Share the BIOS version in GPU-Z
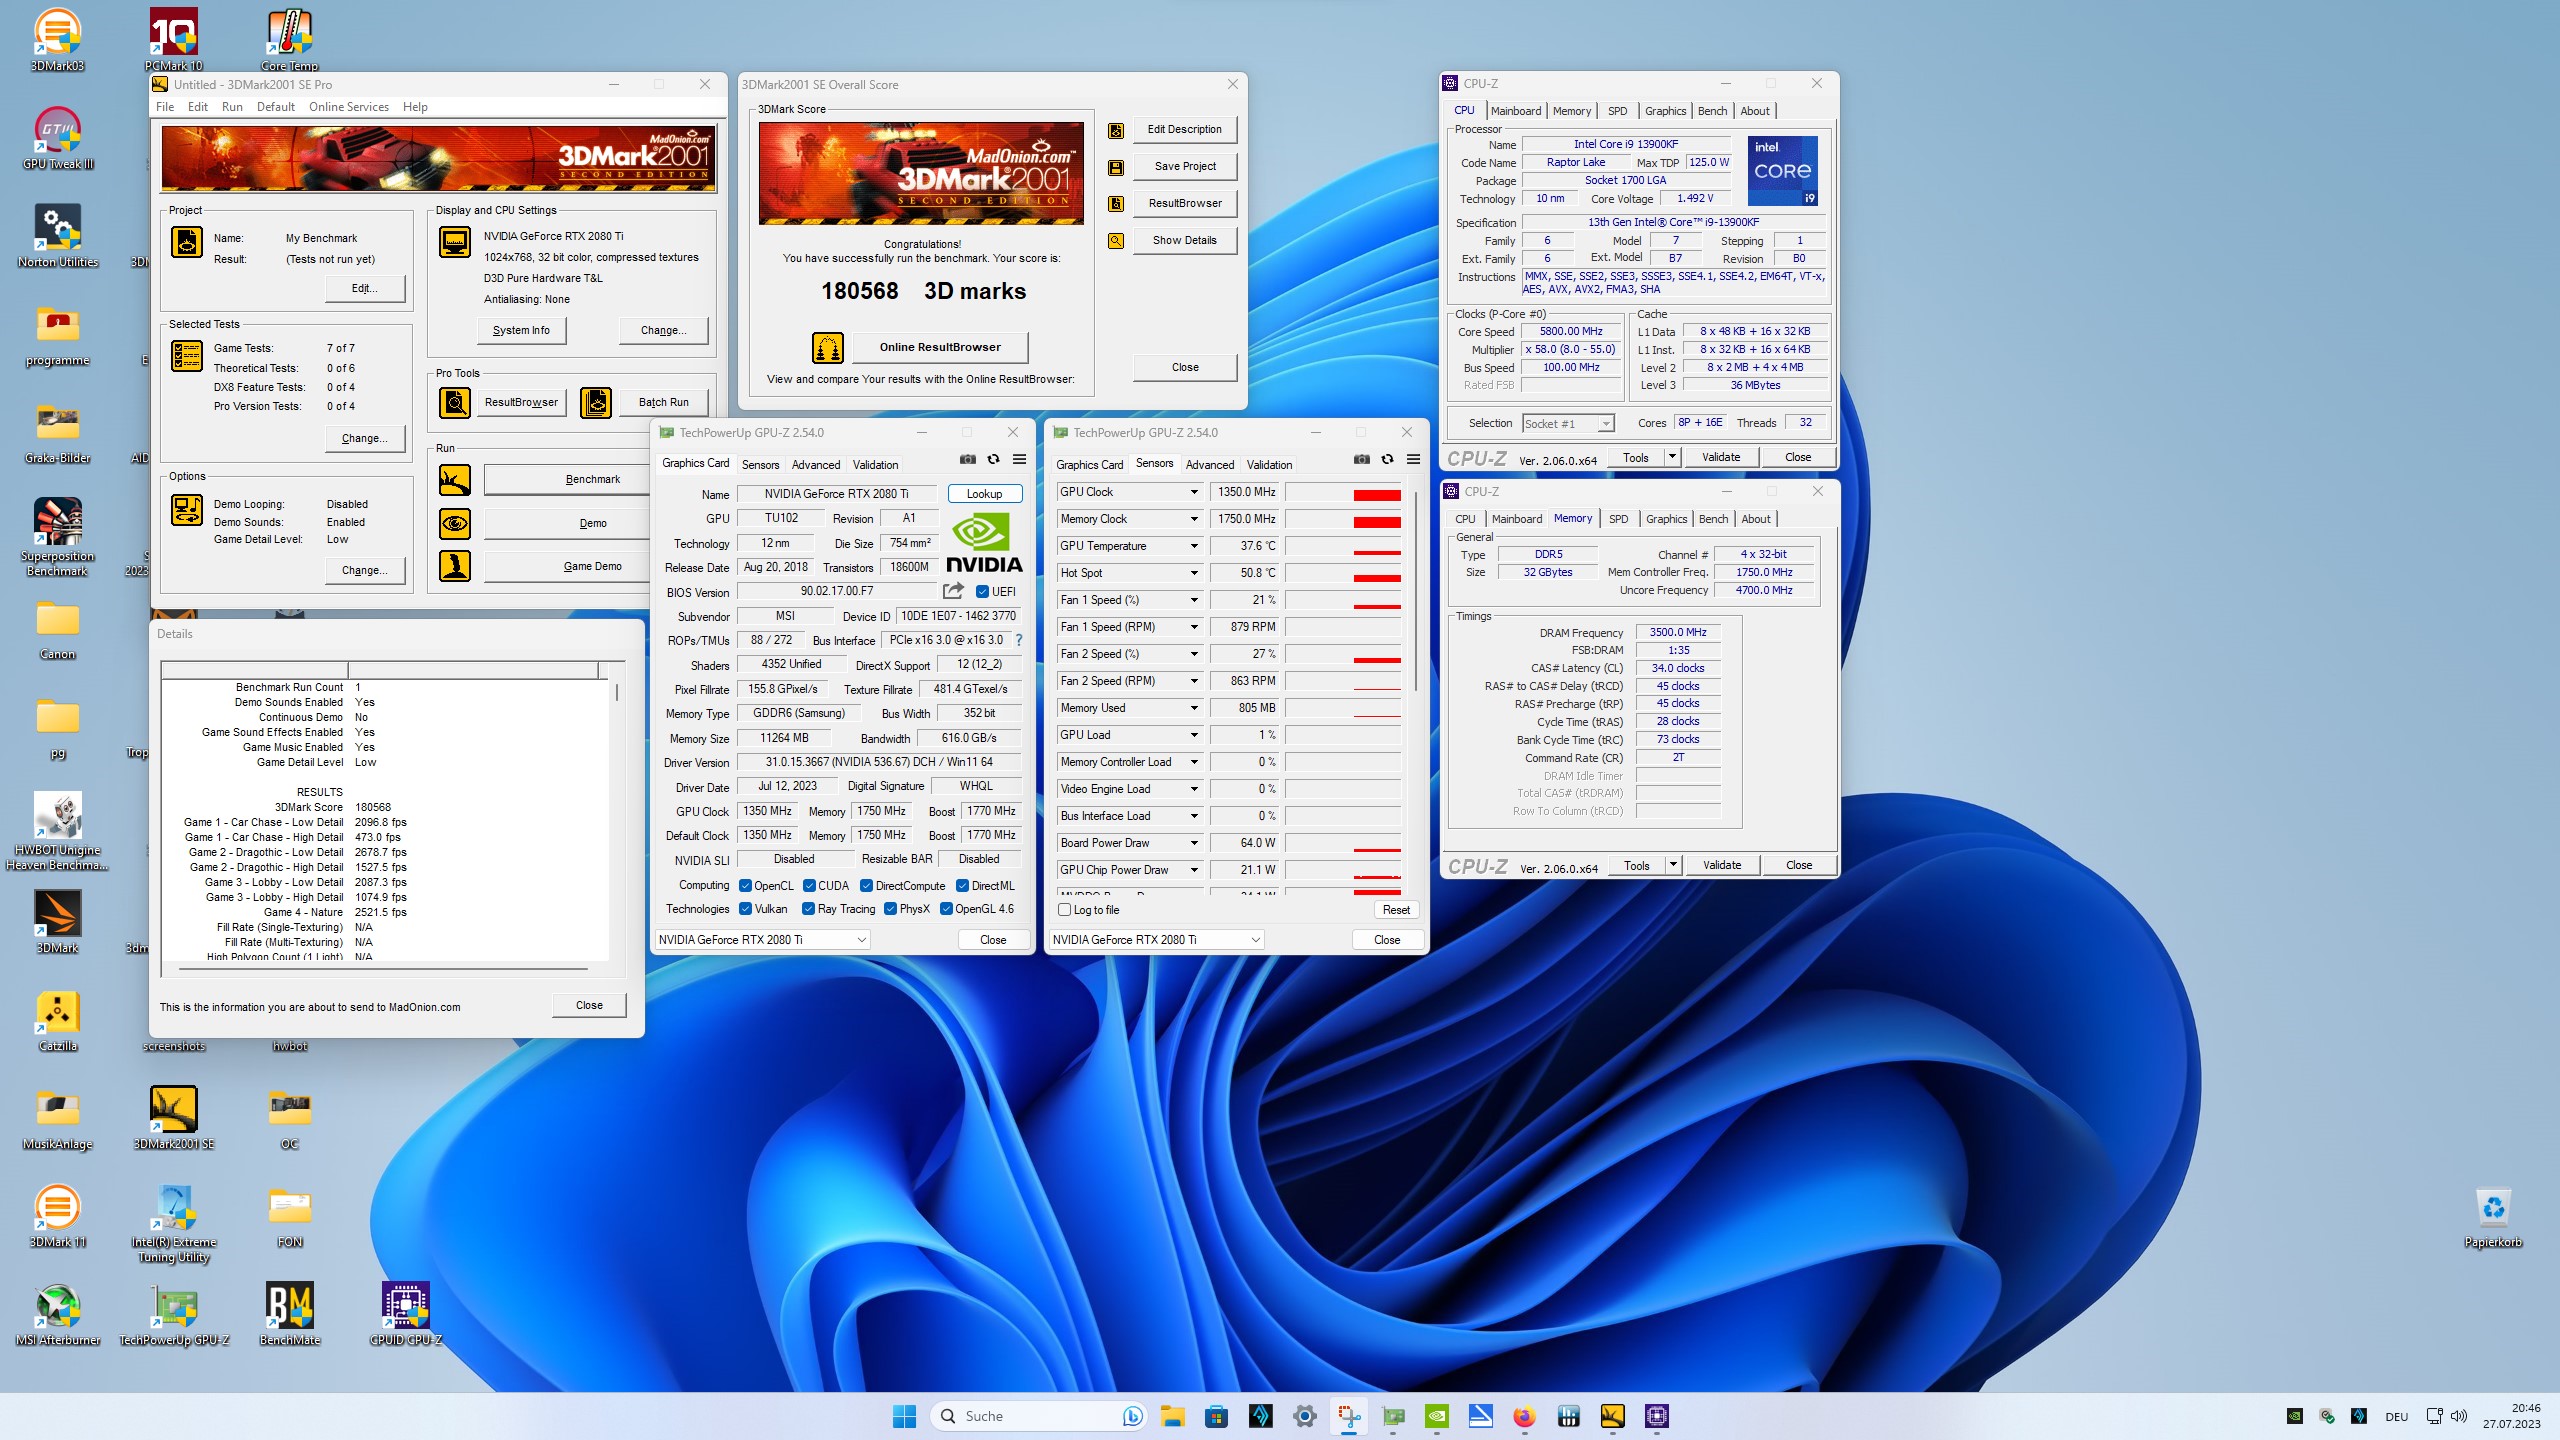2560x1440 pixels. tap(953, 591)
